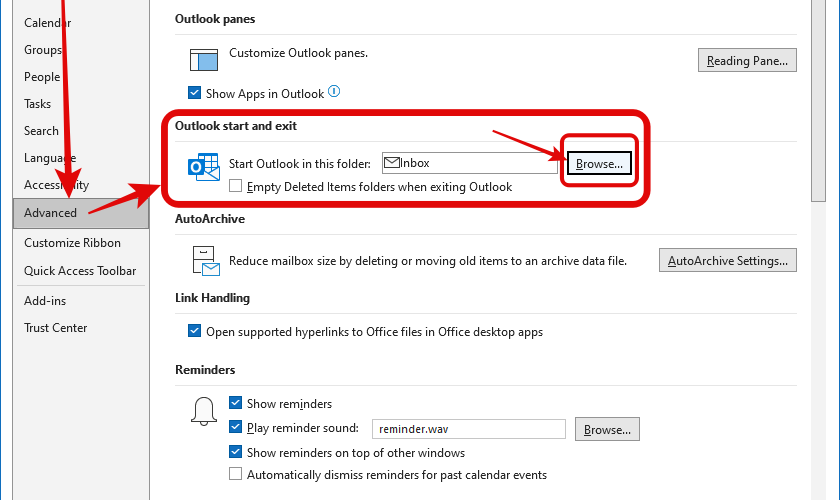
Task: Toggle the Show Apps in Outlook checkbox
Action: click(194, 93)
